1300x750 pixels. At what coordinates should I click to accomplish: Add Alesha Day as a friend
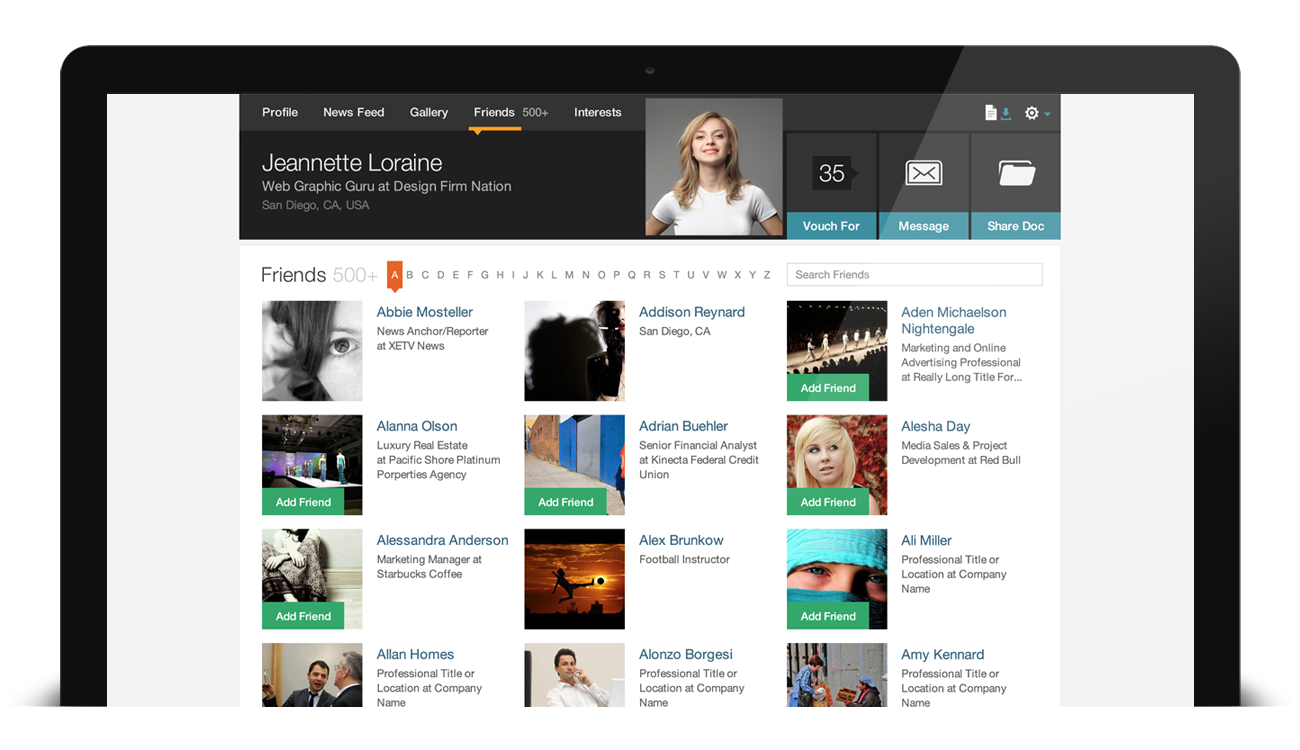828,502
